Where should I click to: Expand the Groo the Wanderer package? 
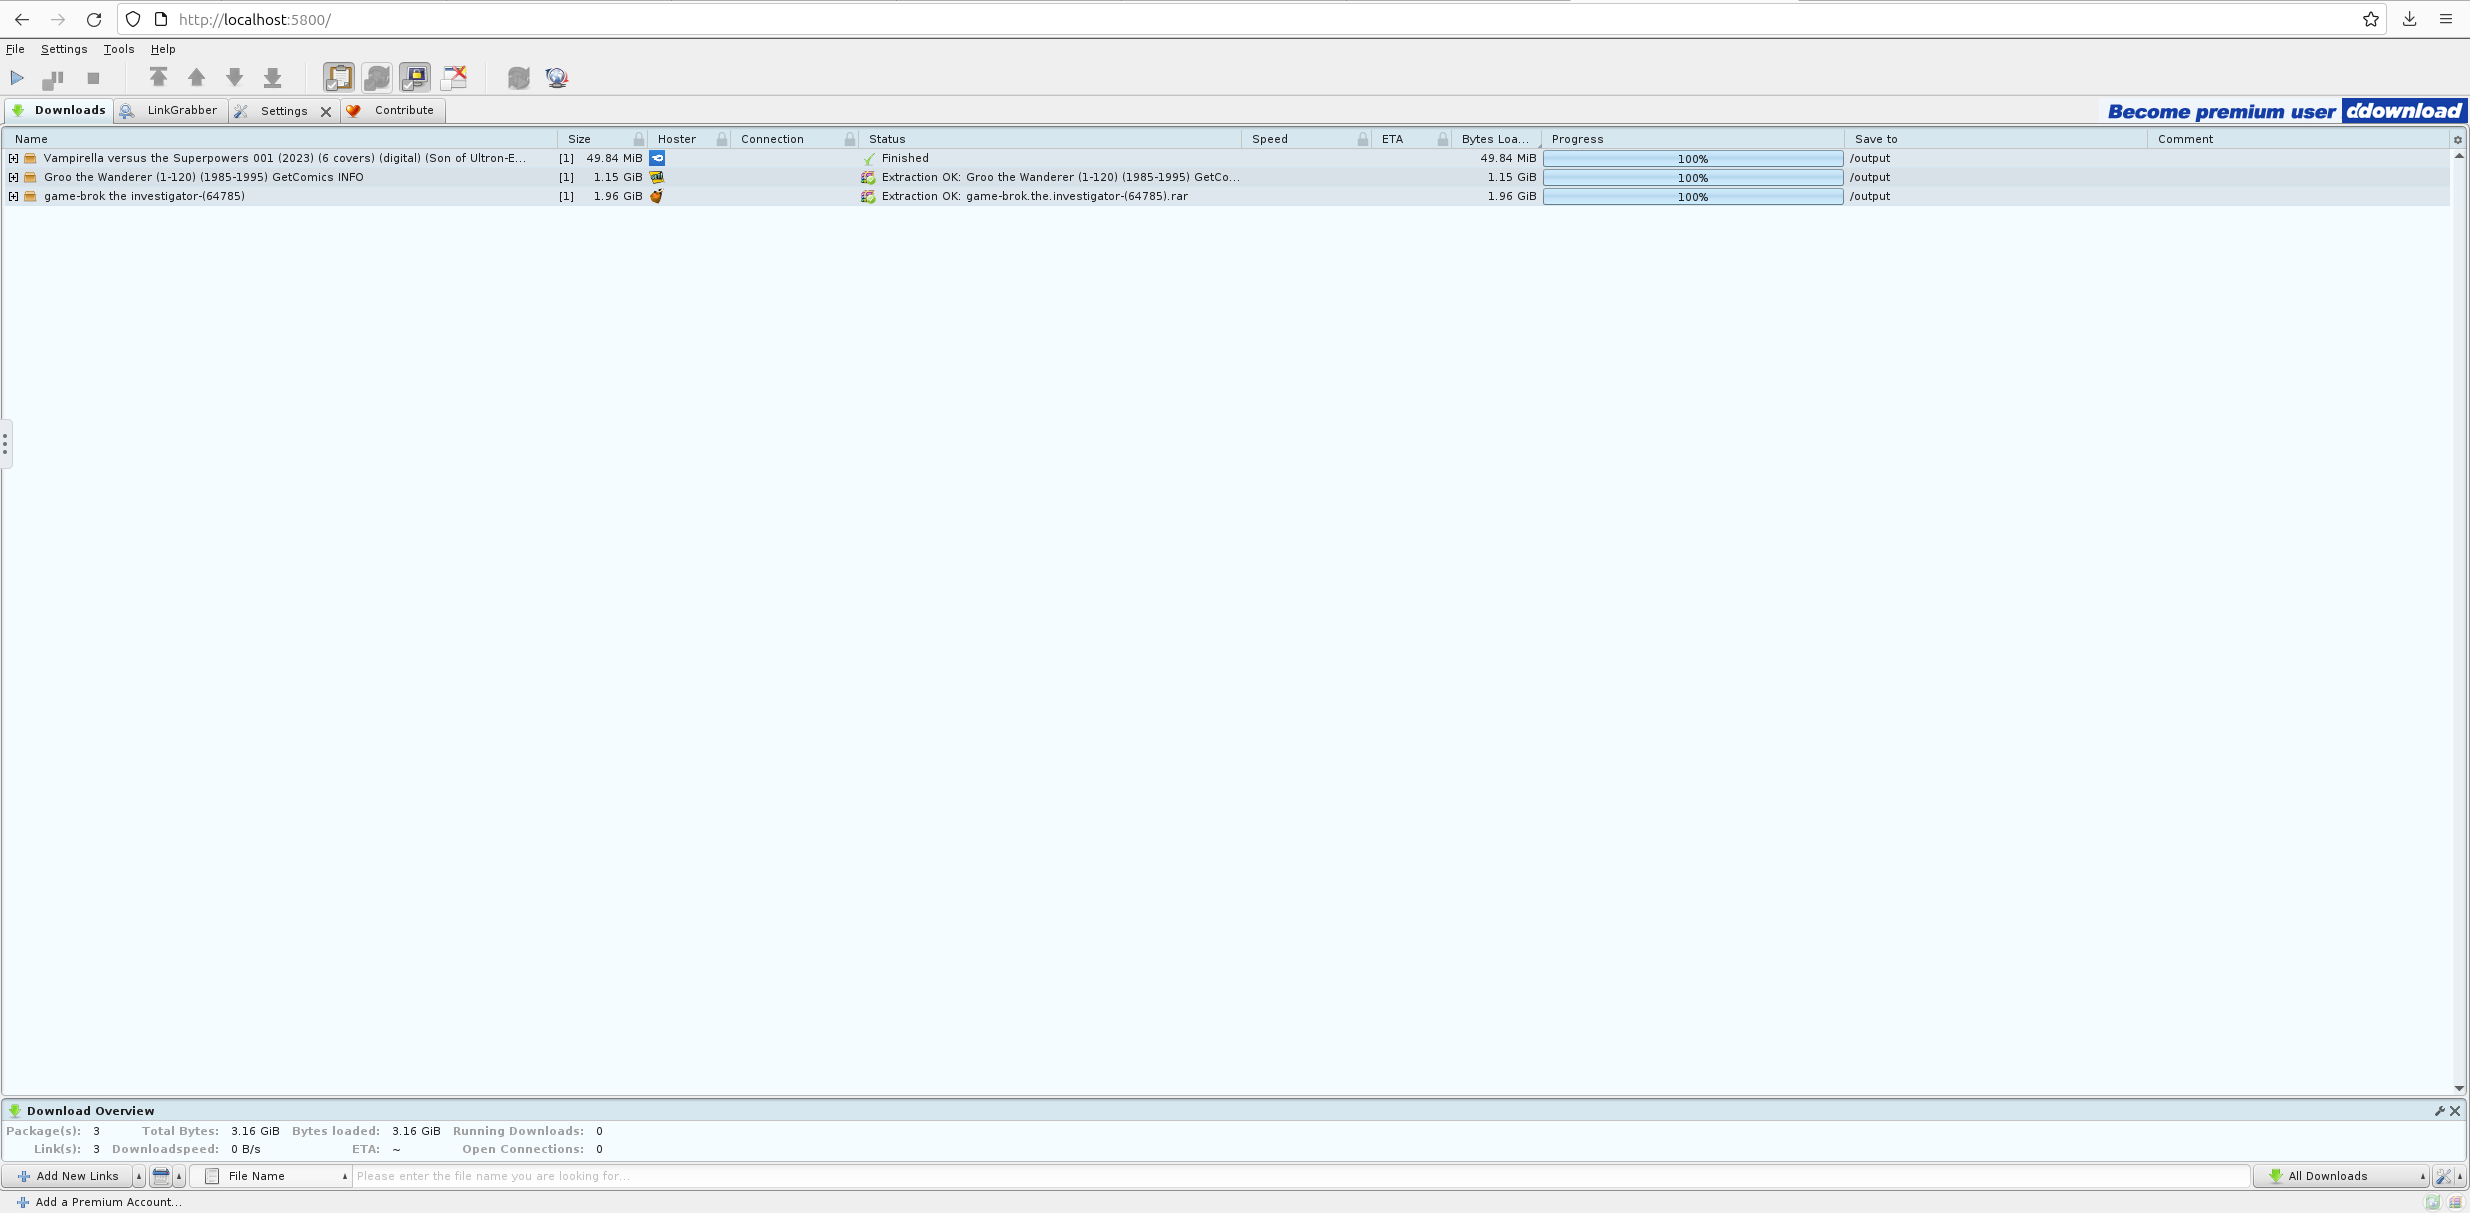13,178
